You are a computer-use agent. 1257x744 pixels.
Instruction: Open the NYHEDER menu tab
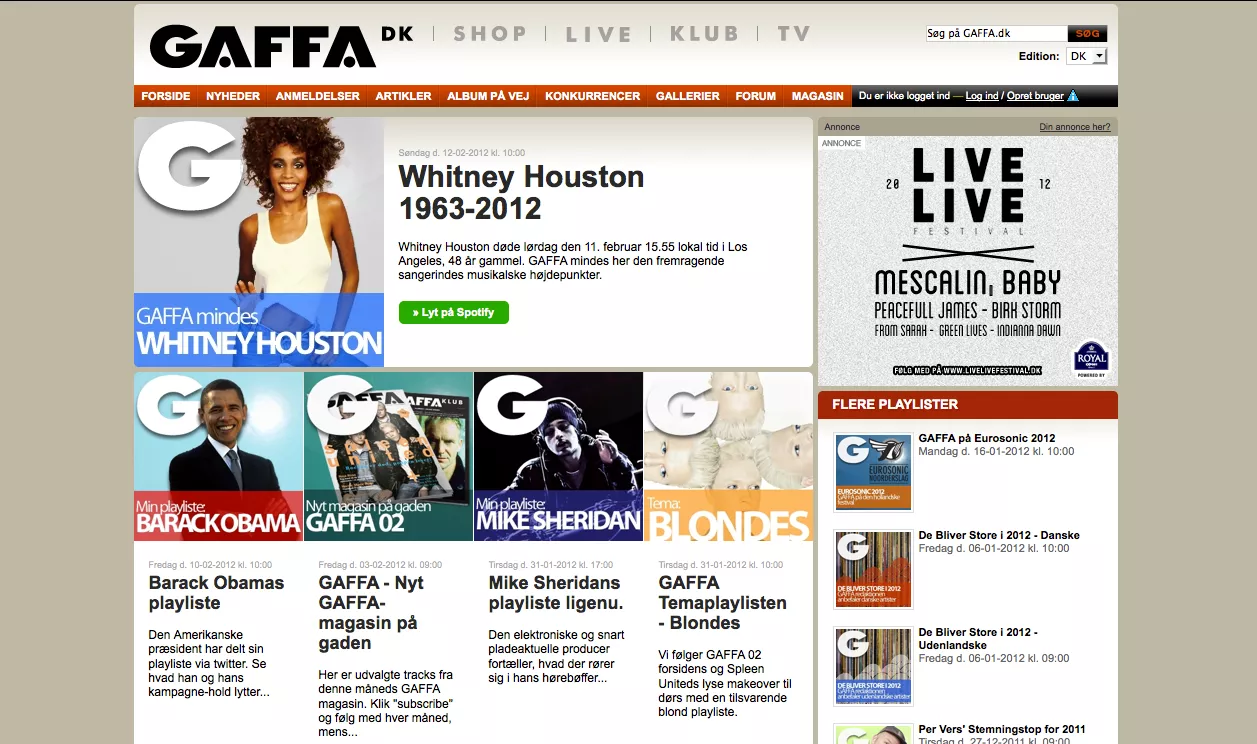click(233, 96)
